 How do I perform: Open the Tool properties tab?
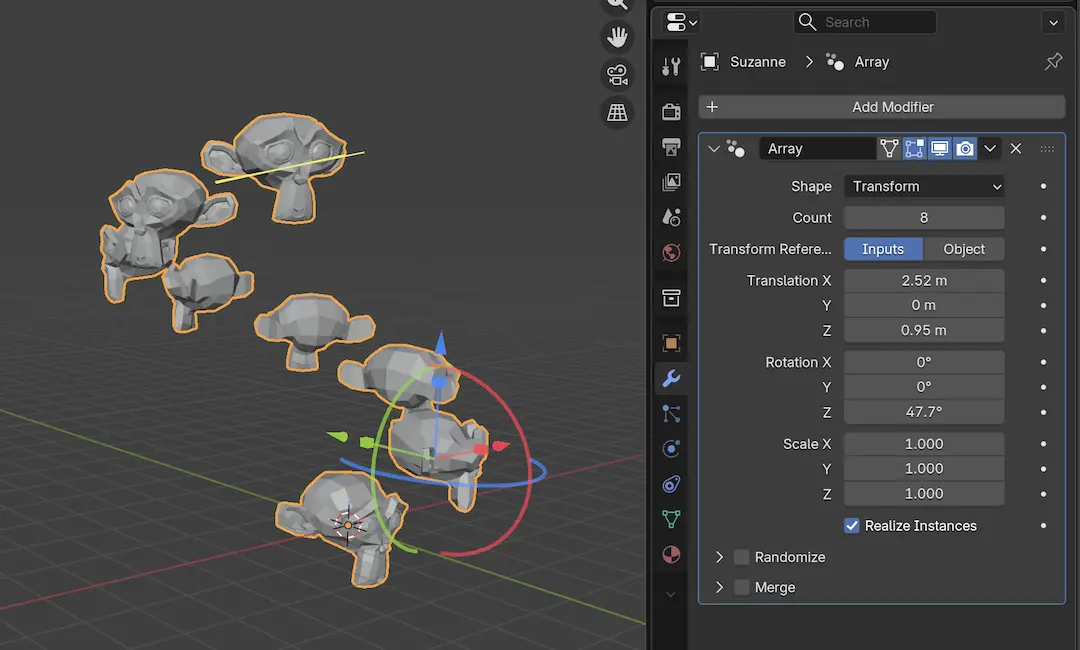[x=671, y=67]
